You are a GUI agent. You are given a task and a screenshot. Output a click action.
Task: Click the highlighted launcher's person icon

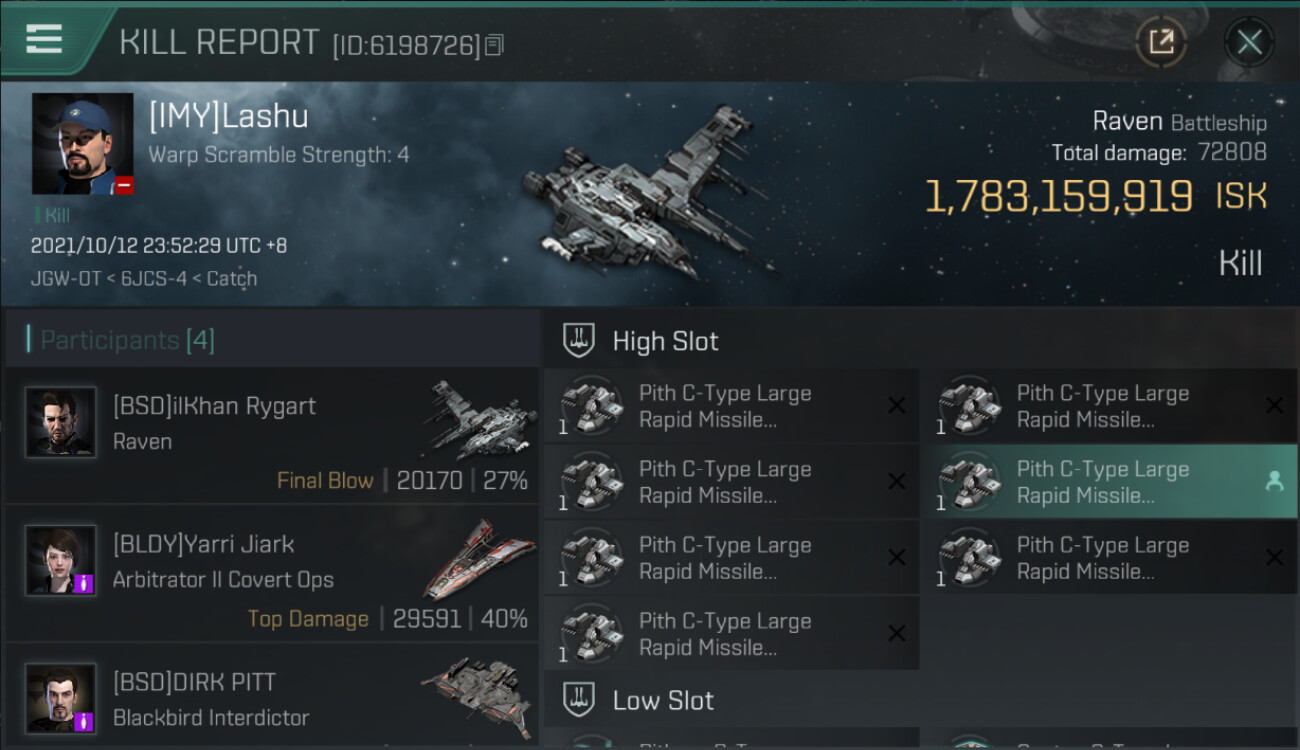(1273, 482)
